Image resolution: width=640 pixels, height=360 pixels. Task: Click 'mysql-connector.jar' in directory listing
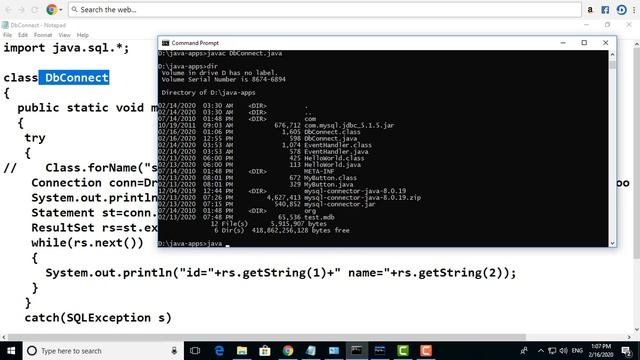click(340, 204)
